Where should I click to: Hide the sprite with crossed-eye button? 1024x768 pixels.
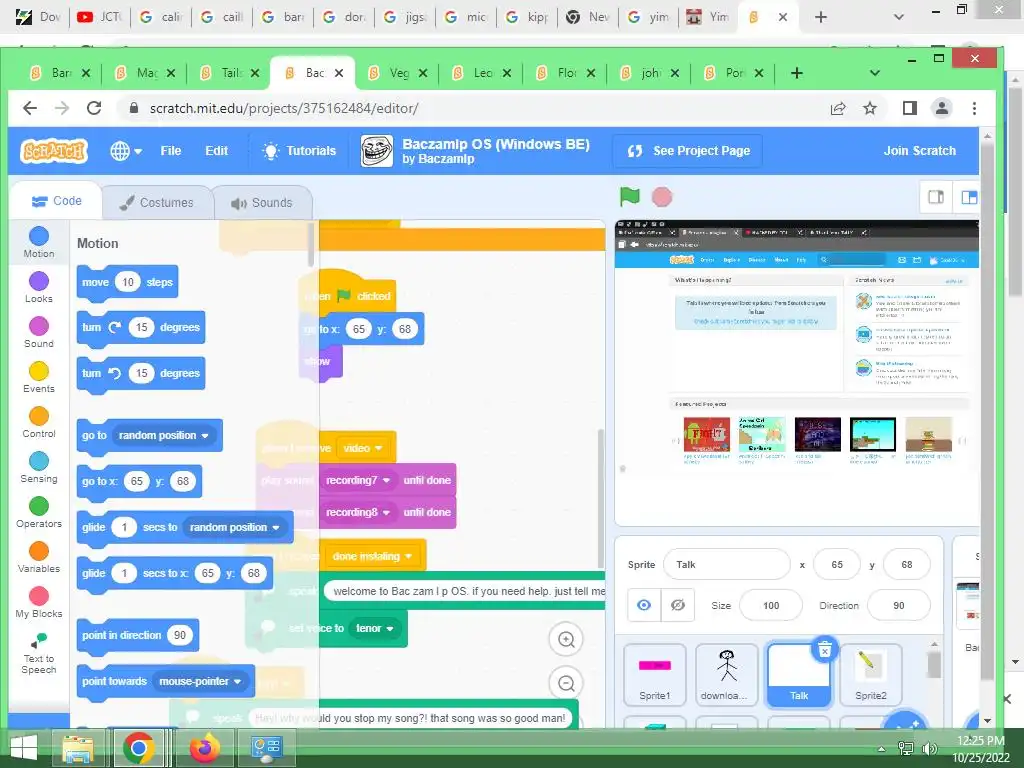[x=677, y=605]
